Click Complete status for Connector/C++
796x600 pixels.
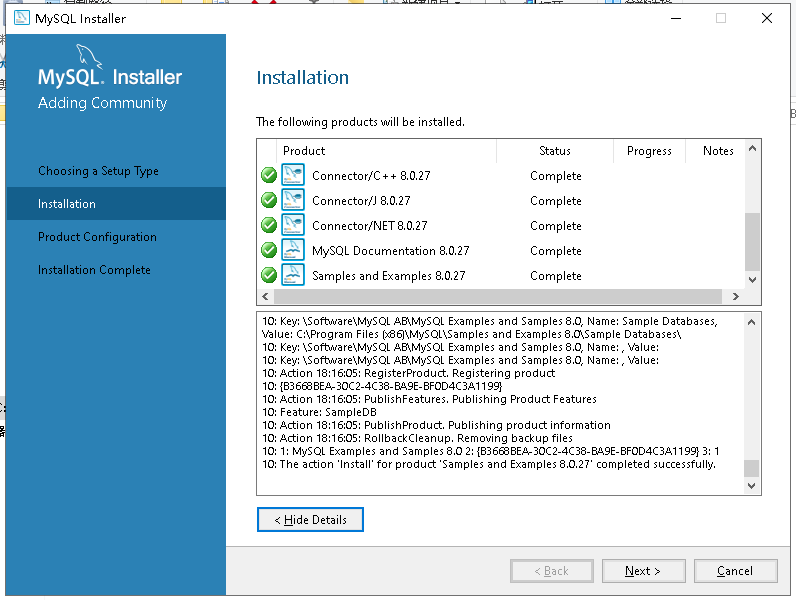pos(556,176)
